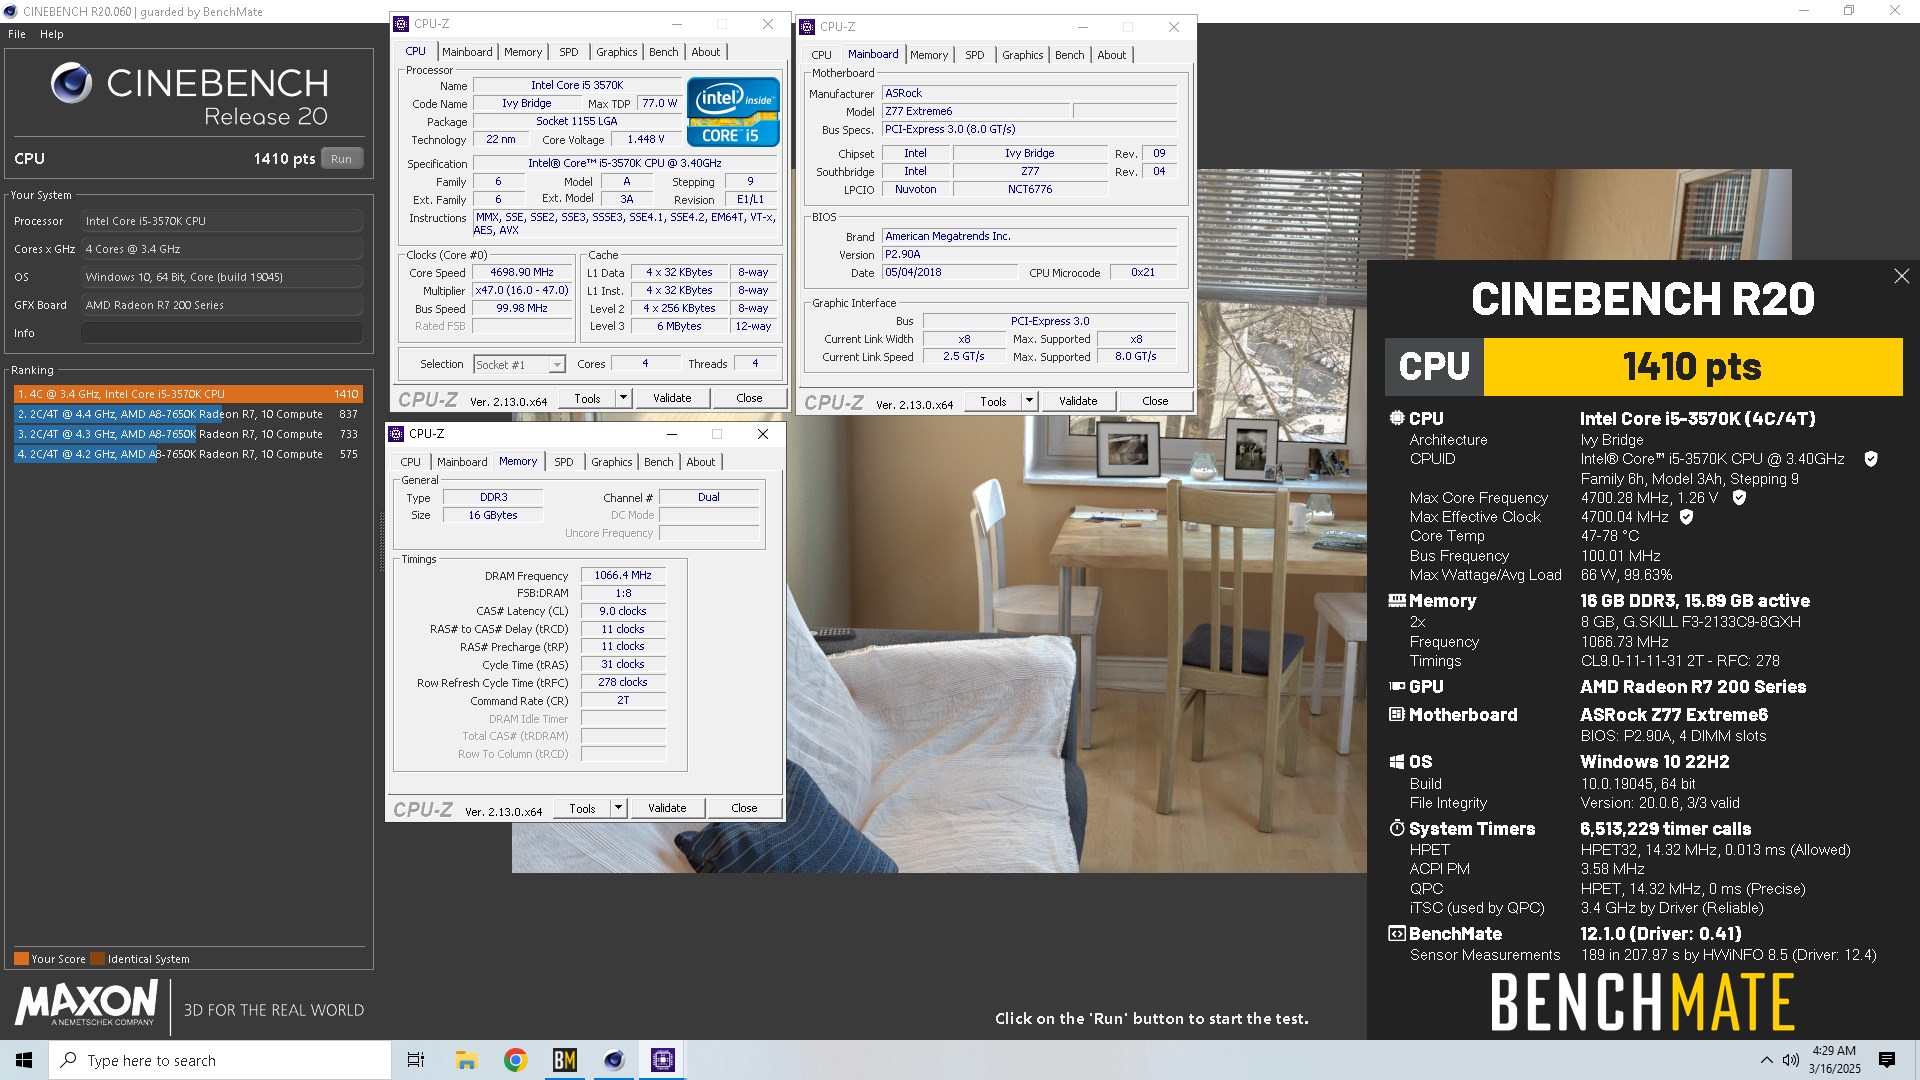The image size is (1920, 1080).
Task: Open Tools dropdown arrow in CPU window
Action: 622,398
